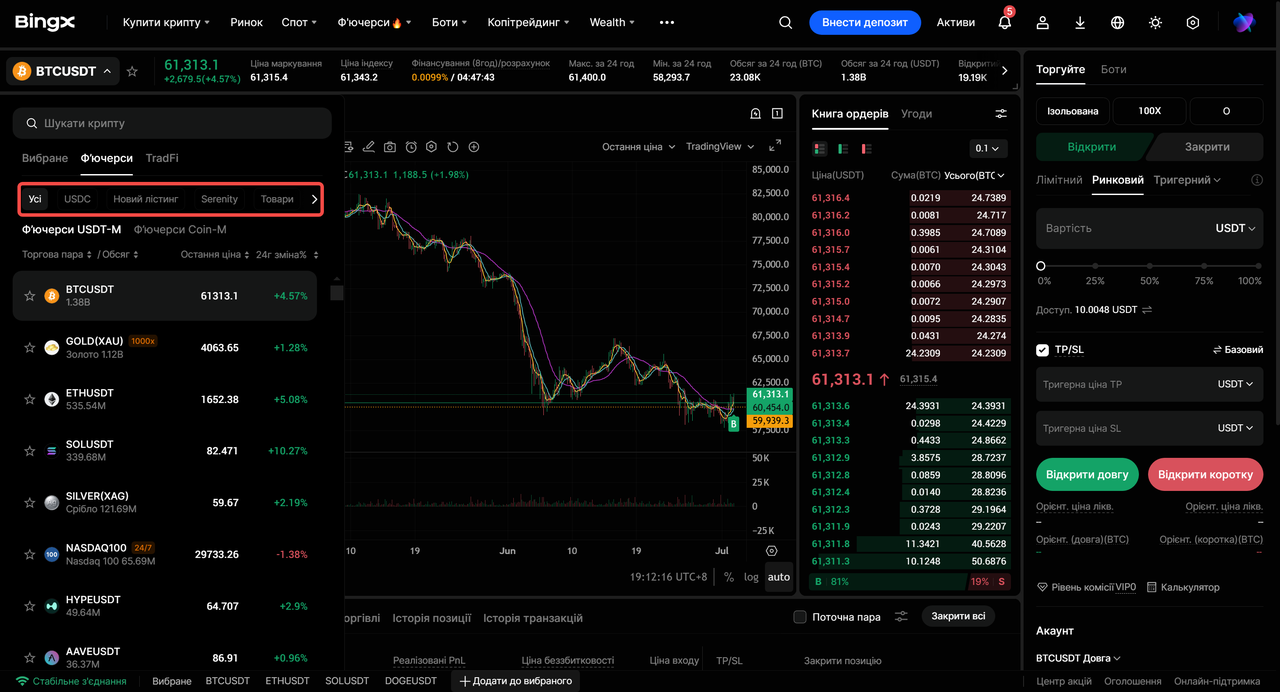
Task: Enable the Поточна пара checkbox
Action: click(x=800, y=617)
